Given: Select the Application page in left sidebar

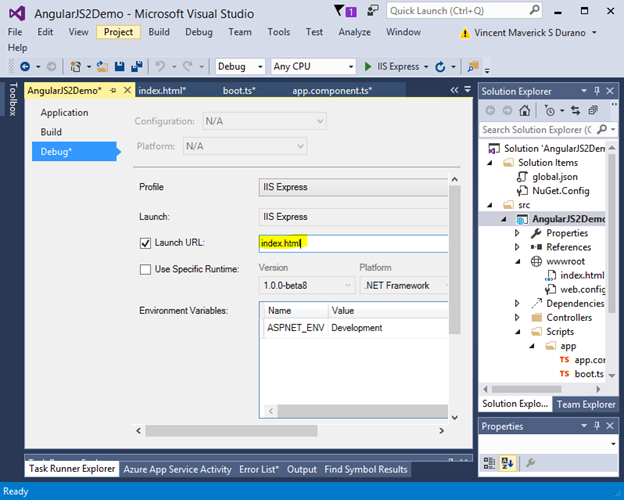Looking at the screenshot, I should (x=64, y=113).
